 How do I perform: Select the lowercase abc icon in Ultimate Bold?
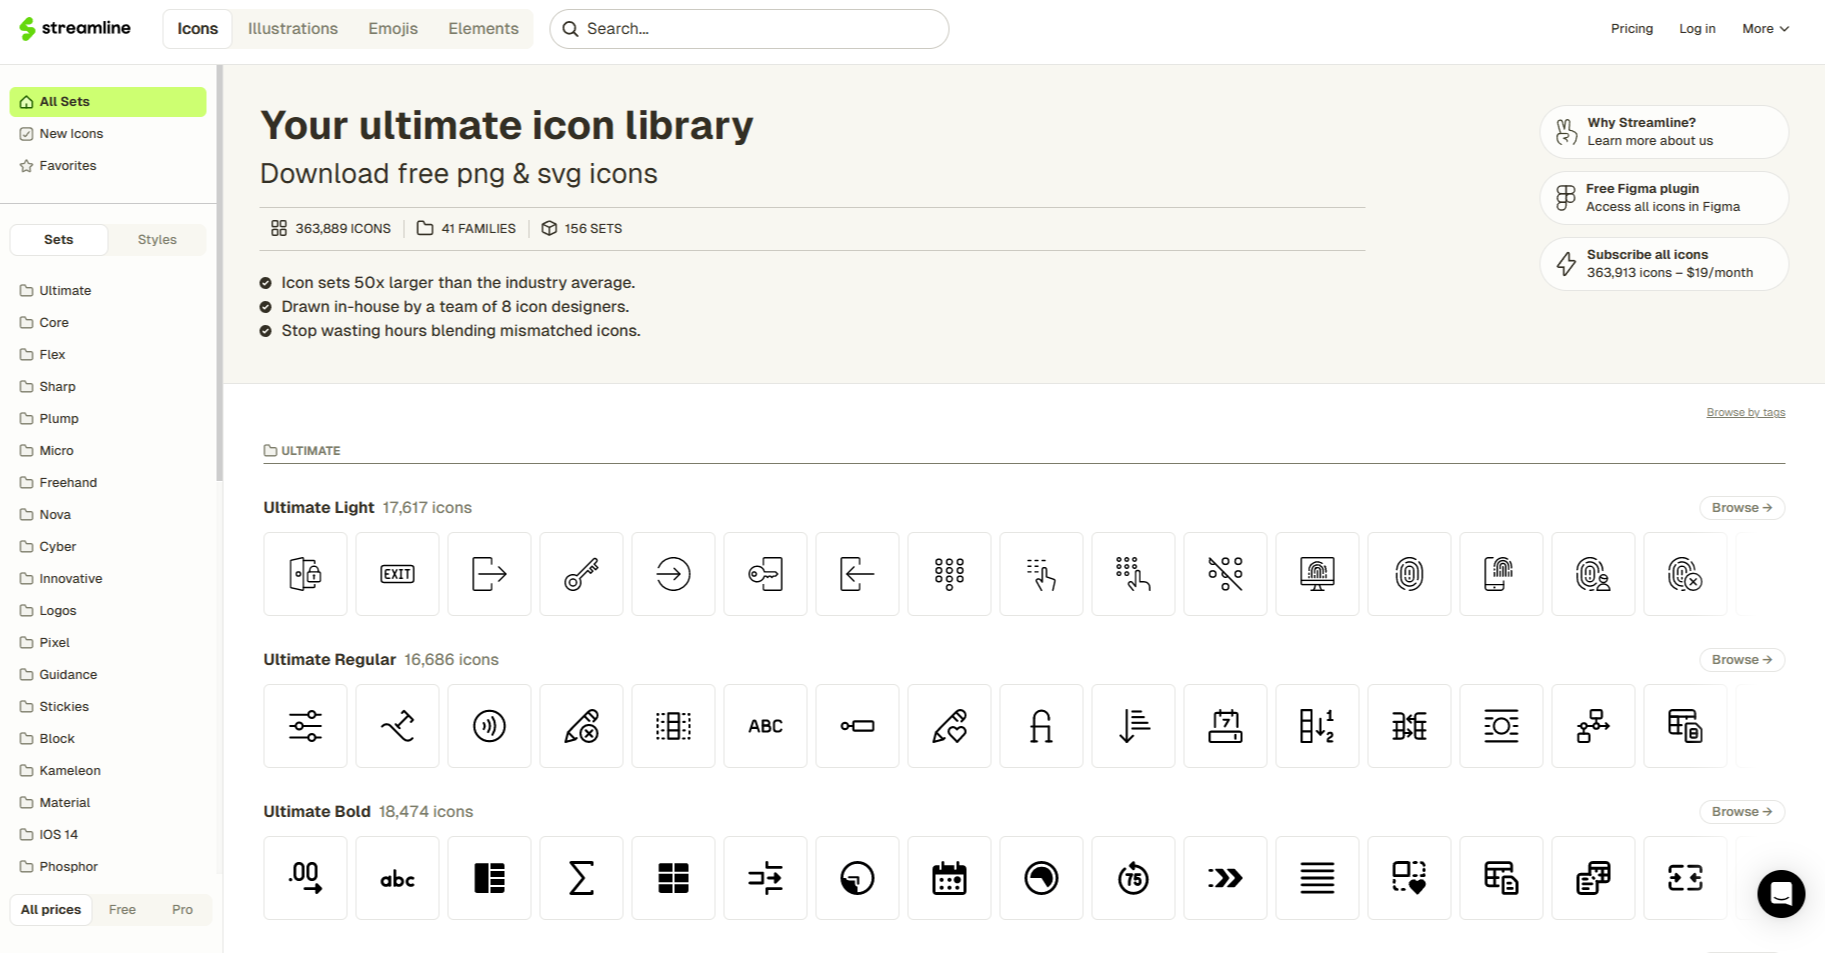coord(397,878)
